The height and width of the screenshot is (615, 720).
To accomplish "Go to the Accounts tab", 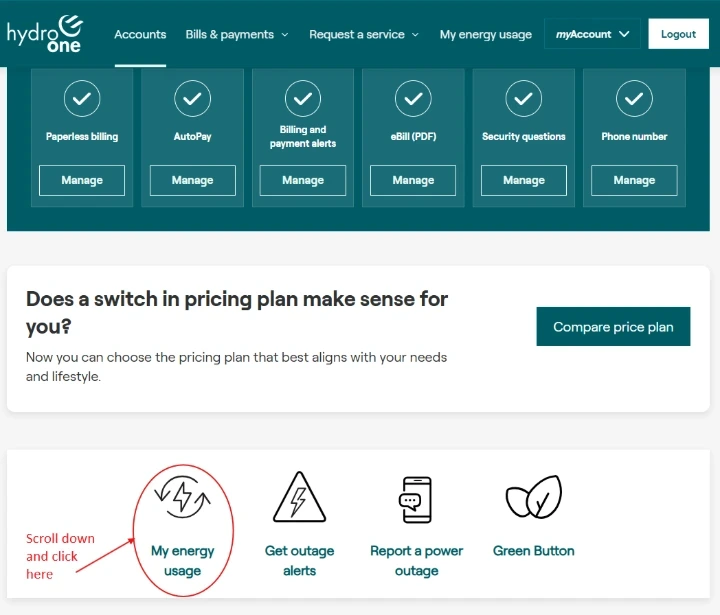I will coord(140,34).
